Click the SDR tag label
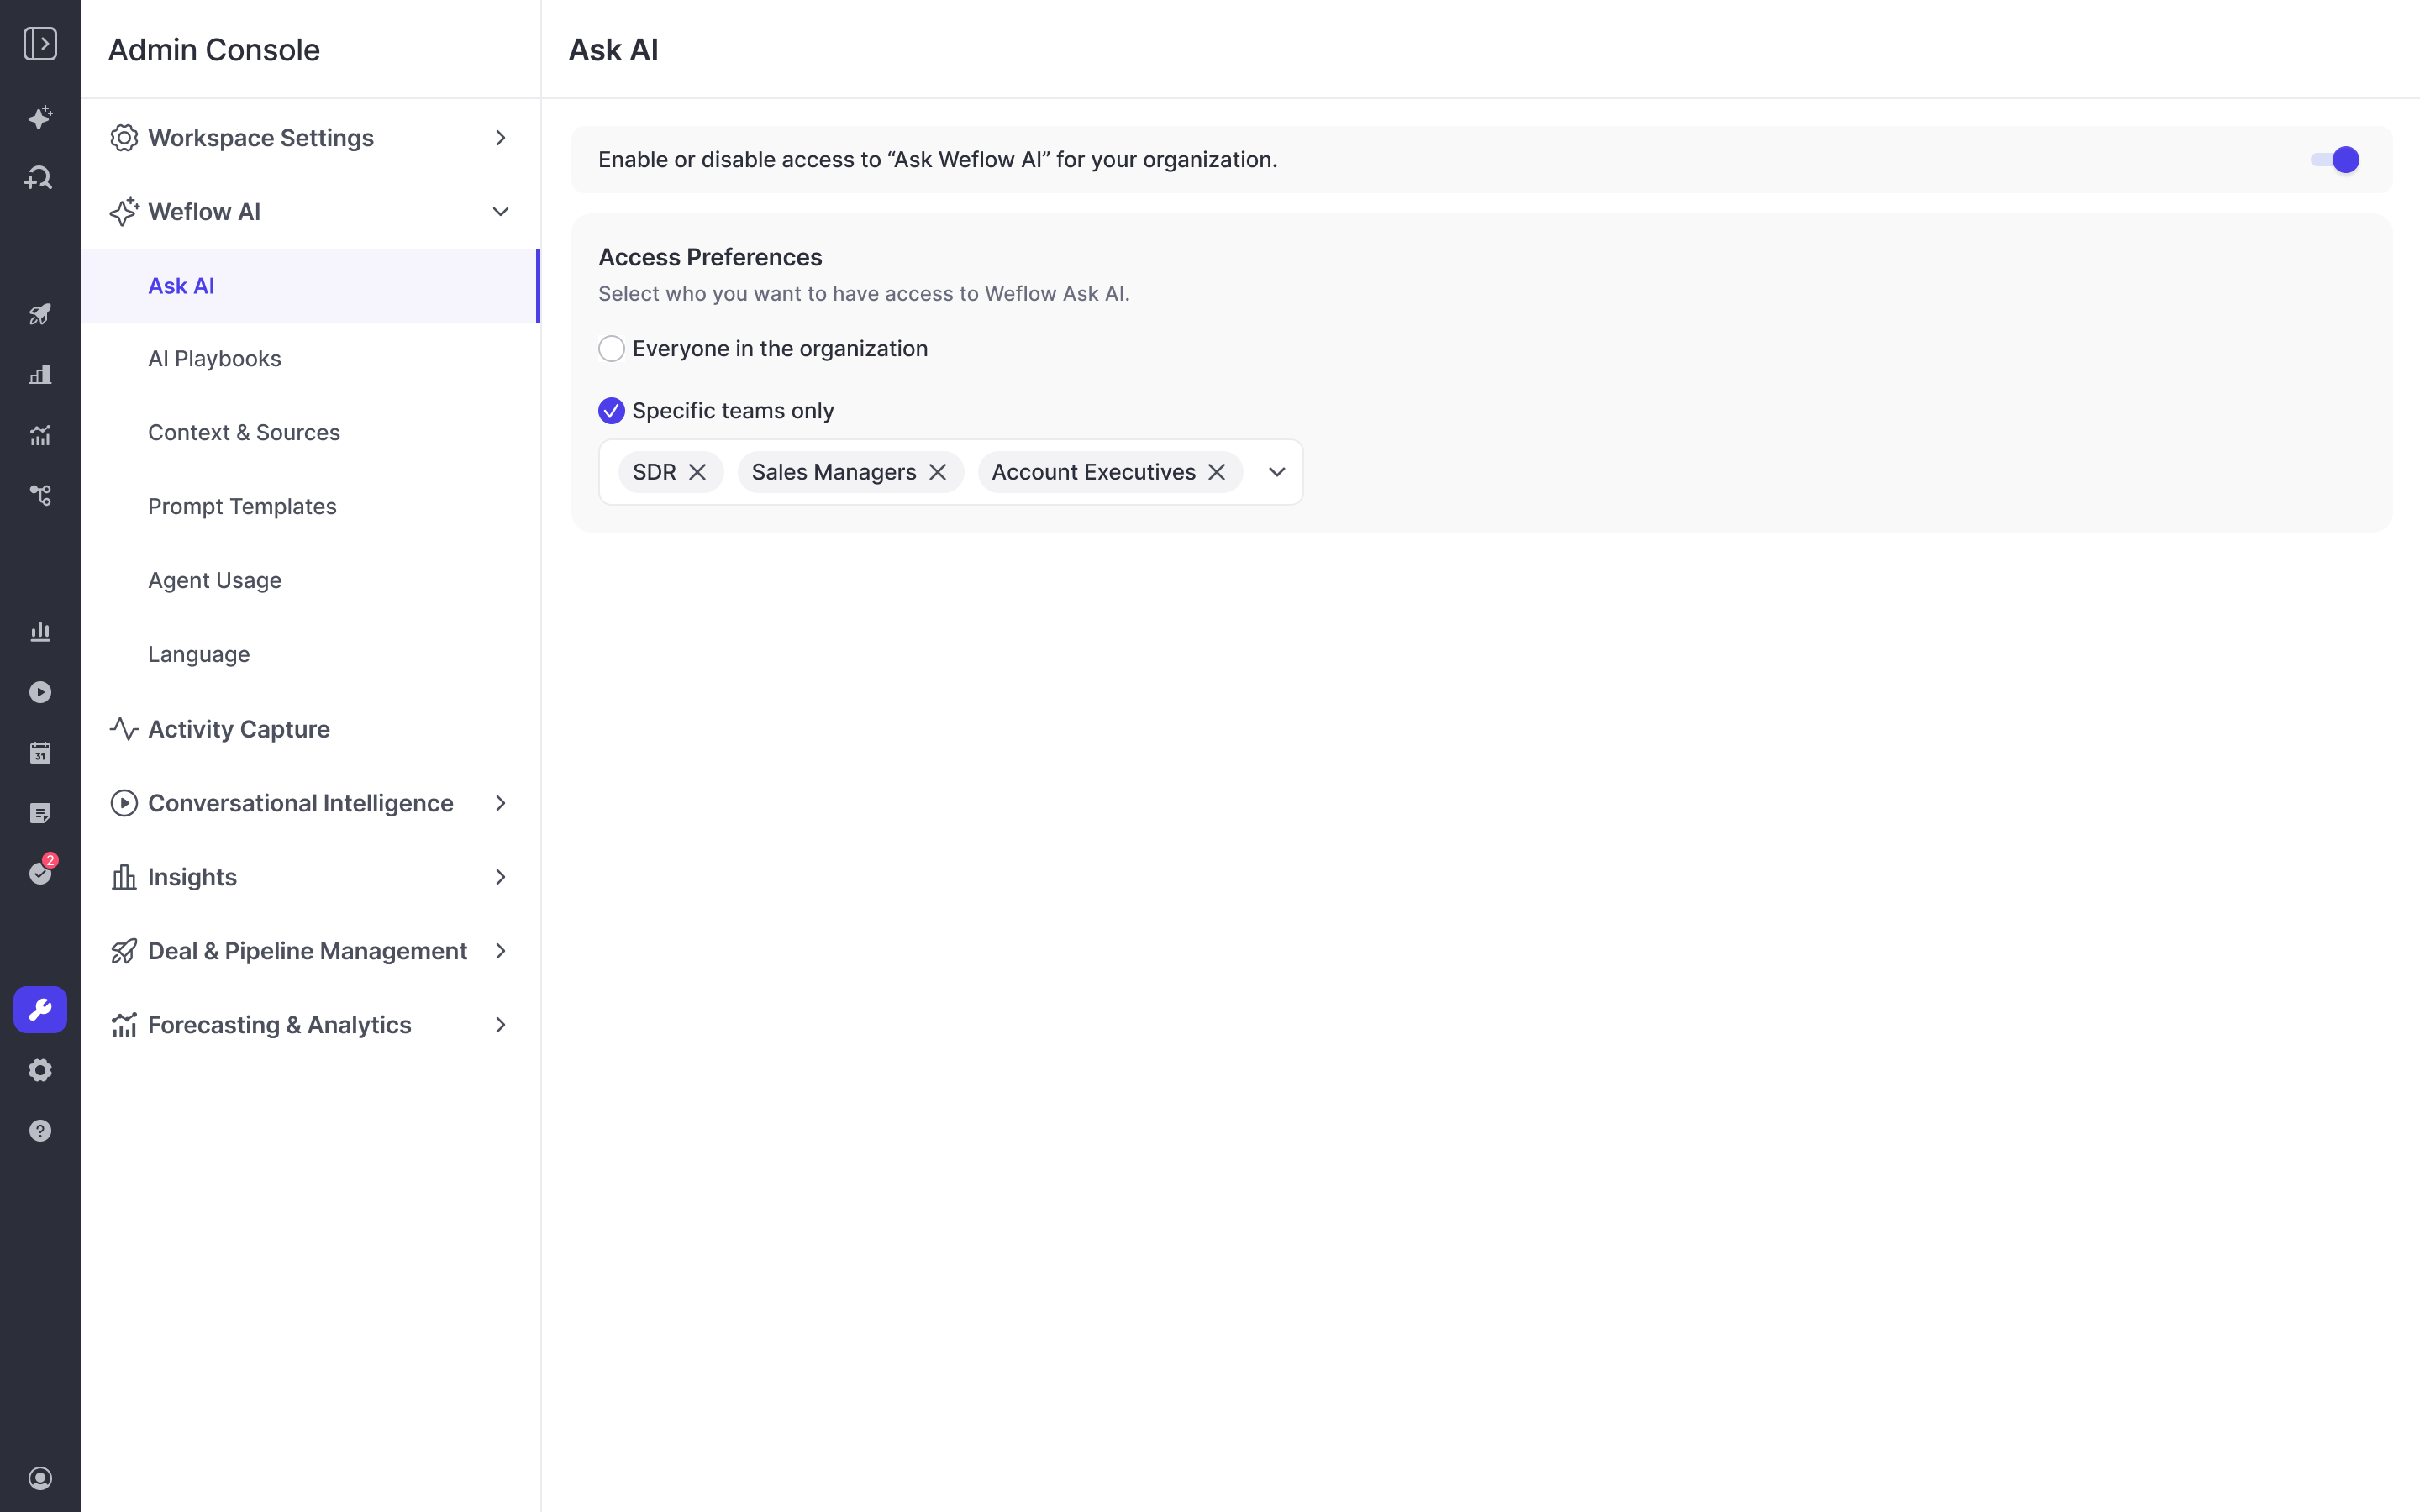This screenshot has width=2420, height=1512. pyautogui.click(x=654, y=472)
